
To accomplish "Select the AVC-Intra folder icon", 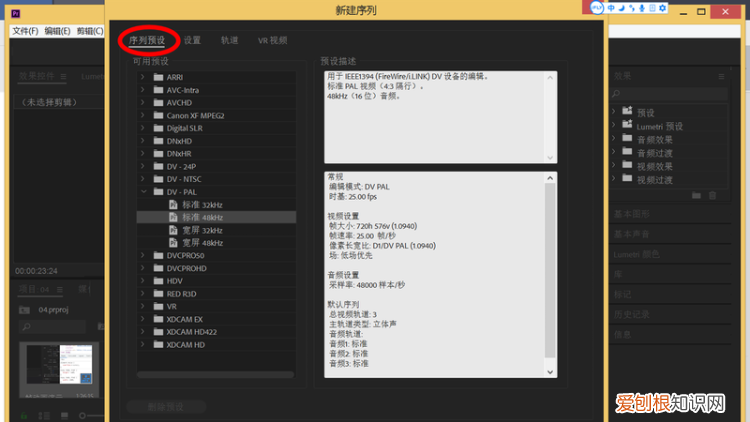I will (x=158, y=89).
